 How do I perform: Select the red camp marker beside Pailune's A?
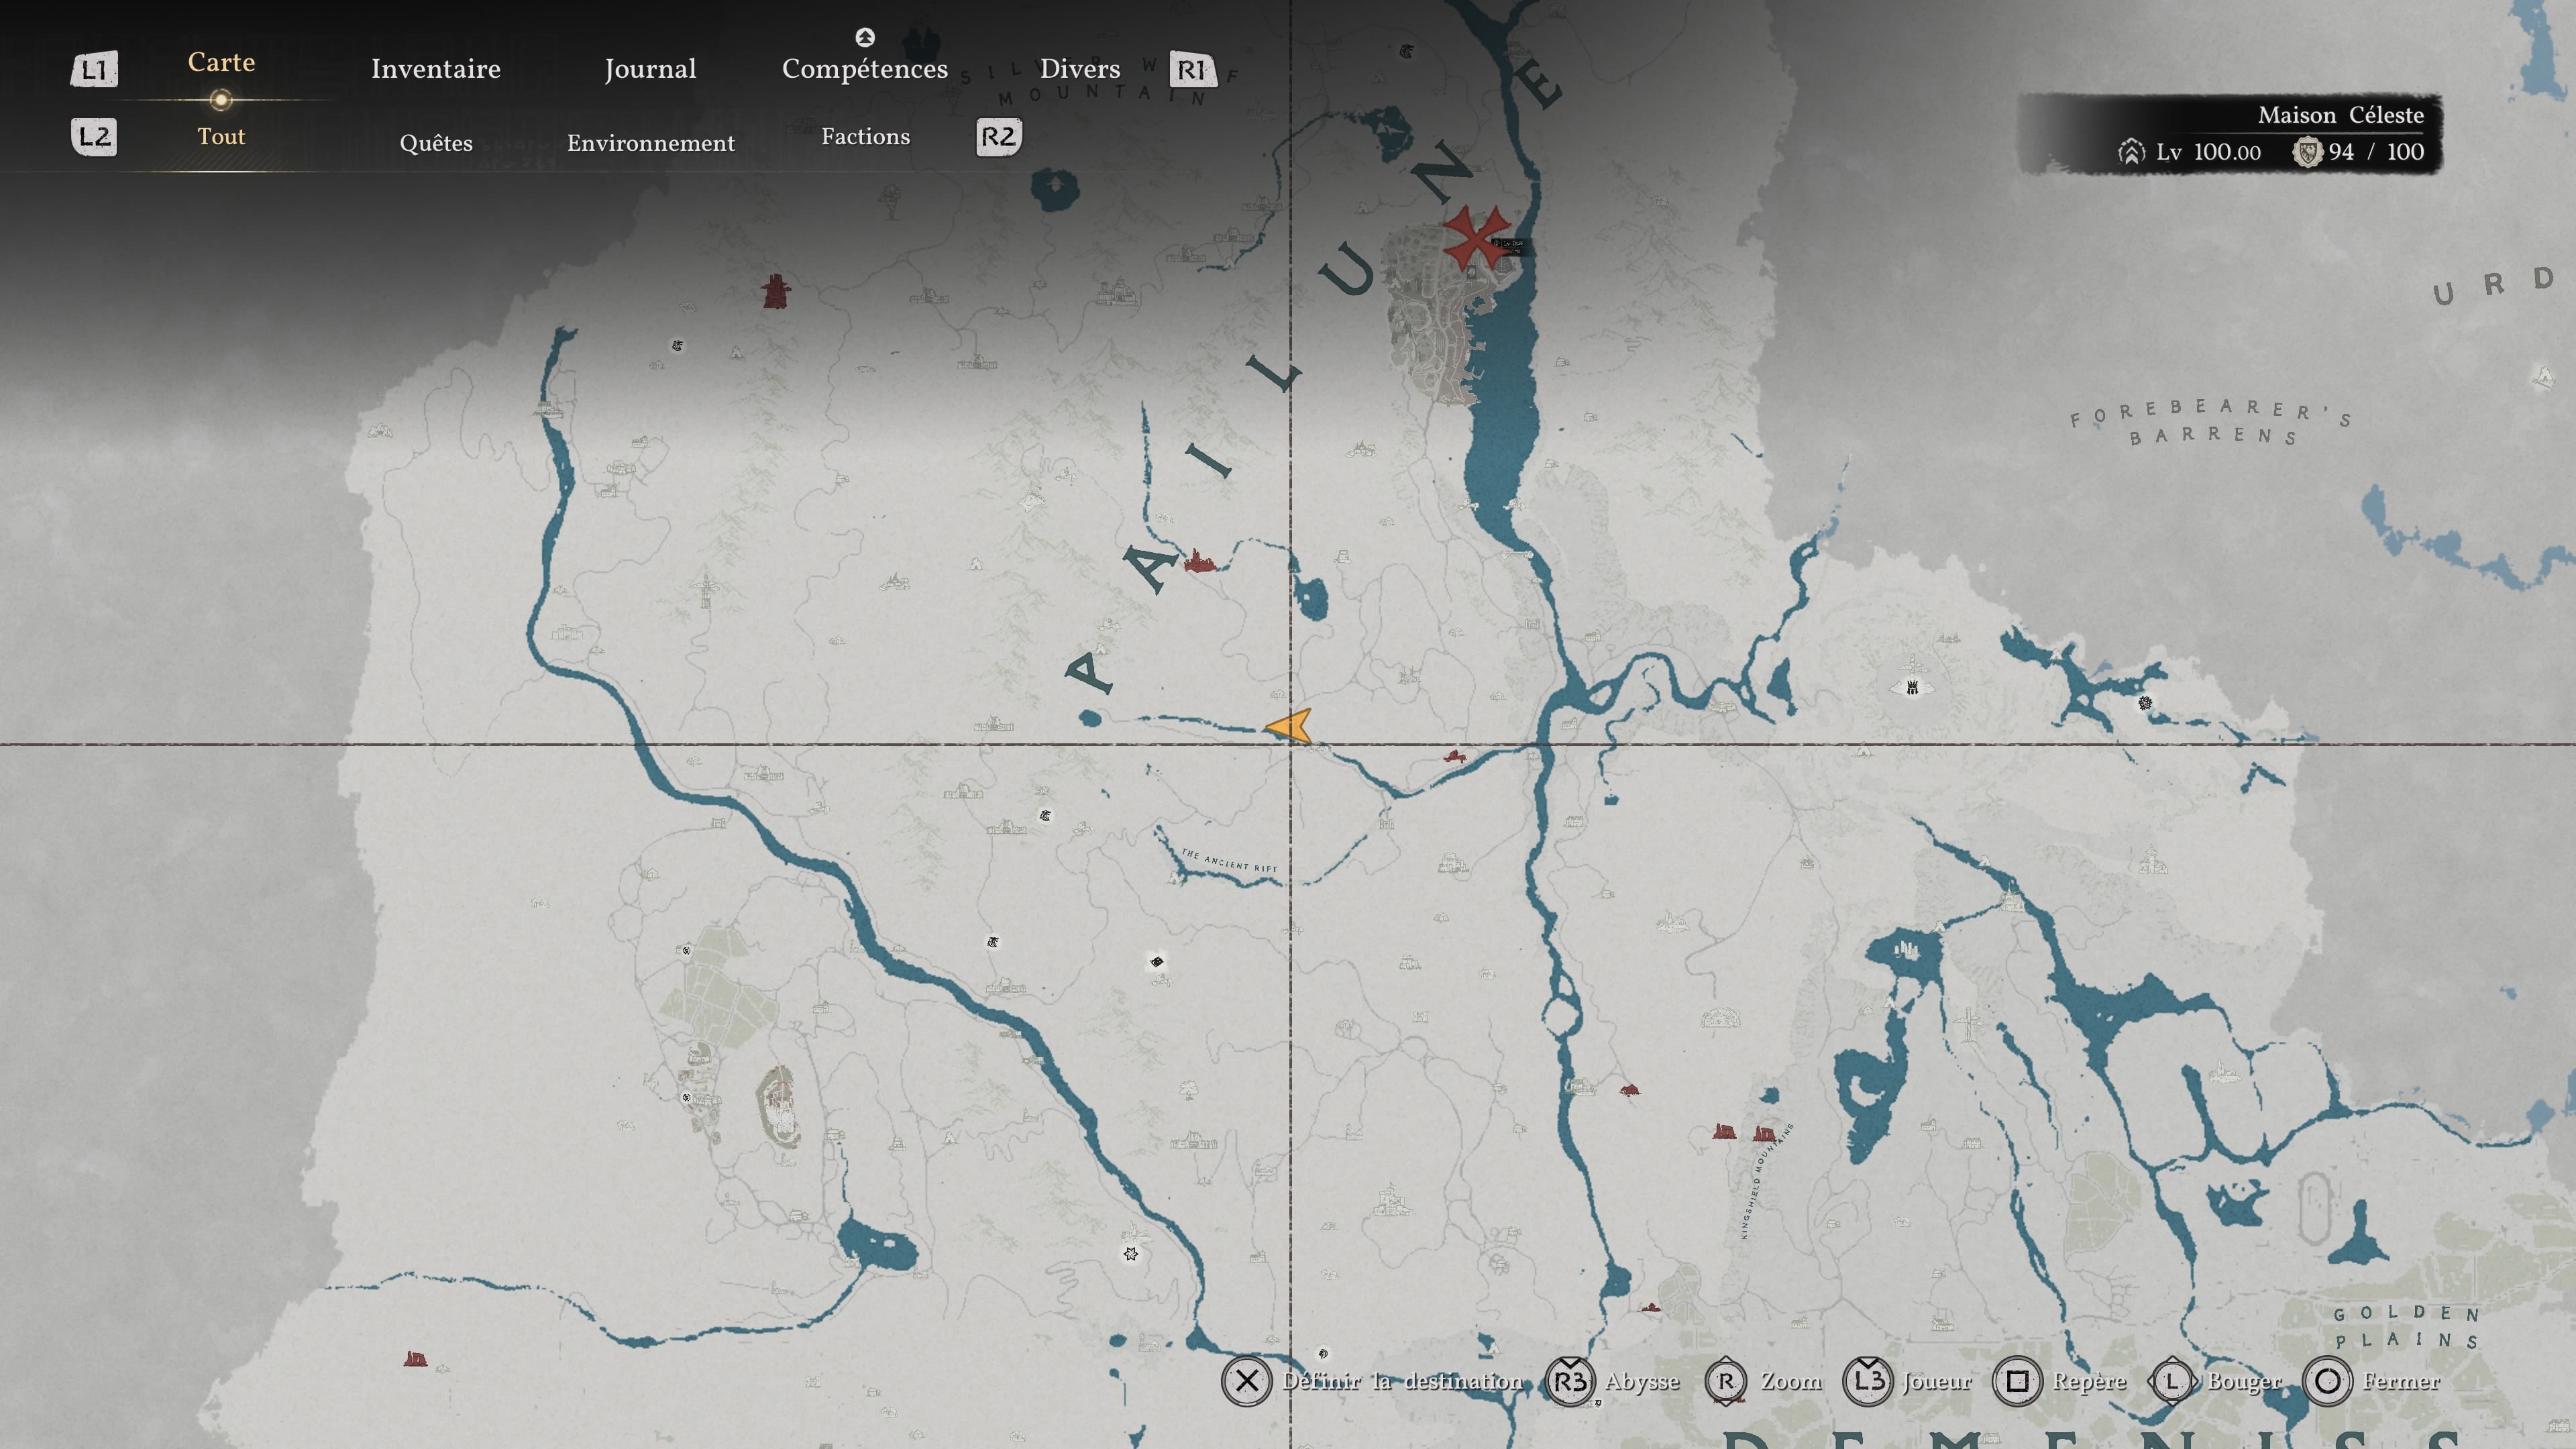pyautogui.click(x=1199, y=561)
